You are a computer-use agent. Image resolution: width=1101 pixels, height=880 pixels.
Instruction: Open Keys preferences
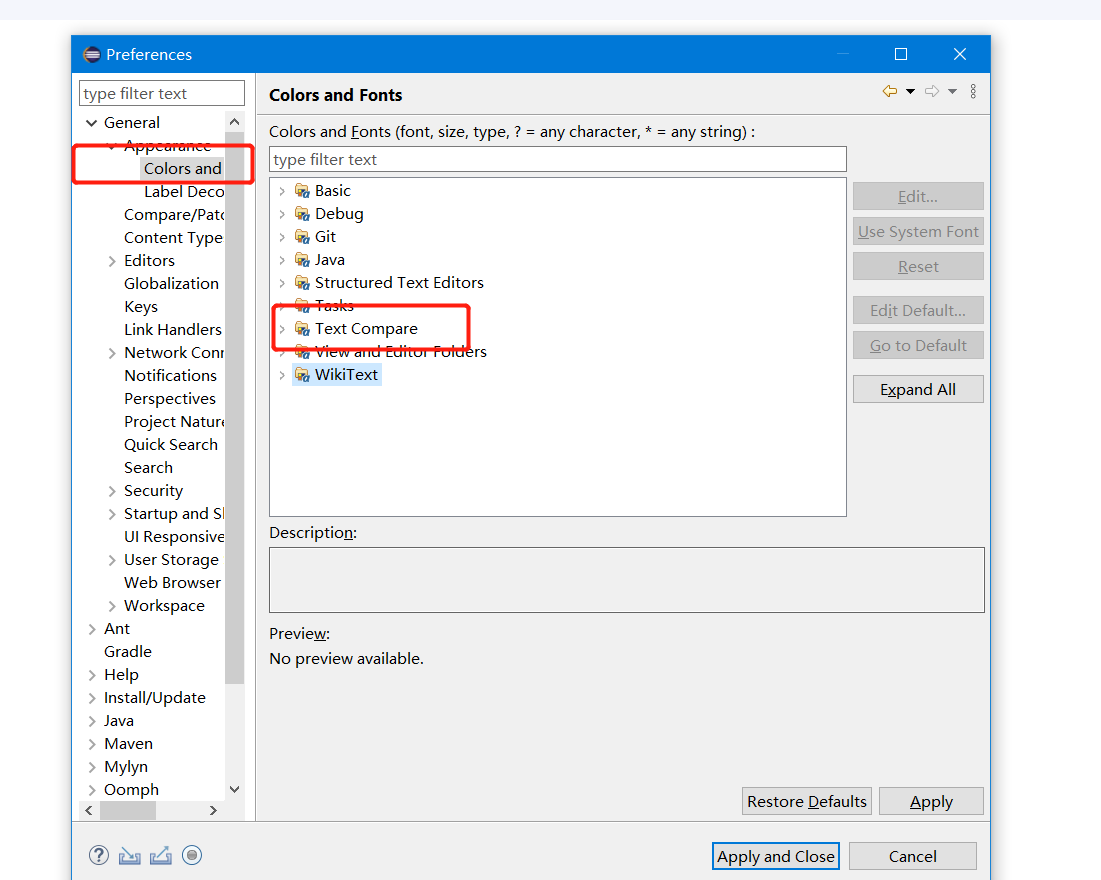(141, 307)
